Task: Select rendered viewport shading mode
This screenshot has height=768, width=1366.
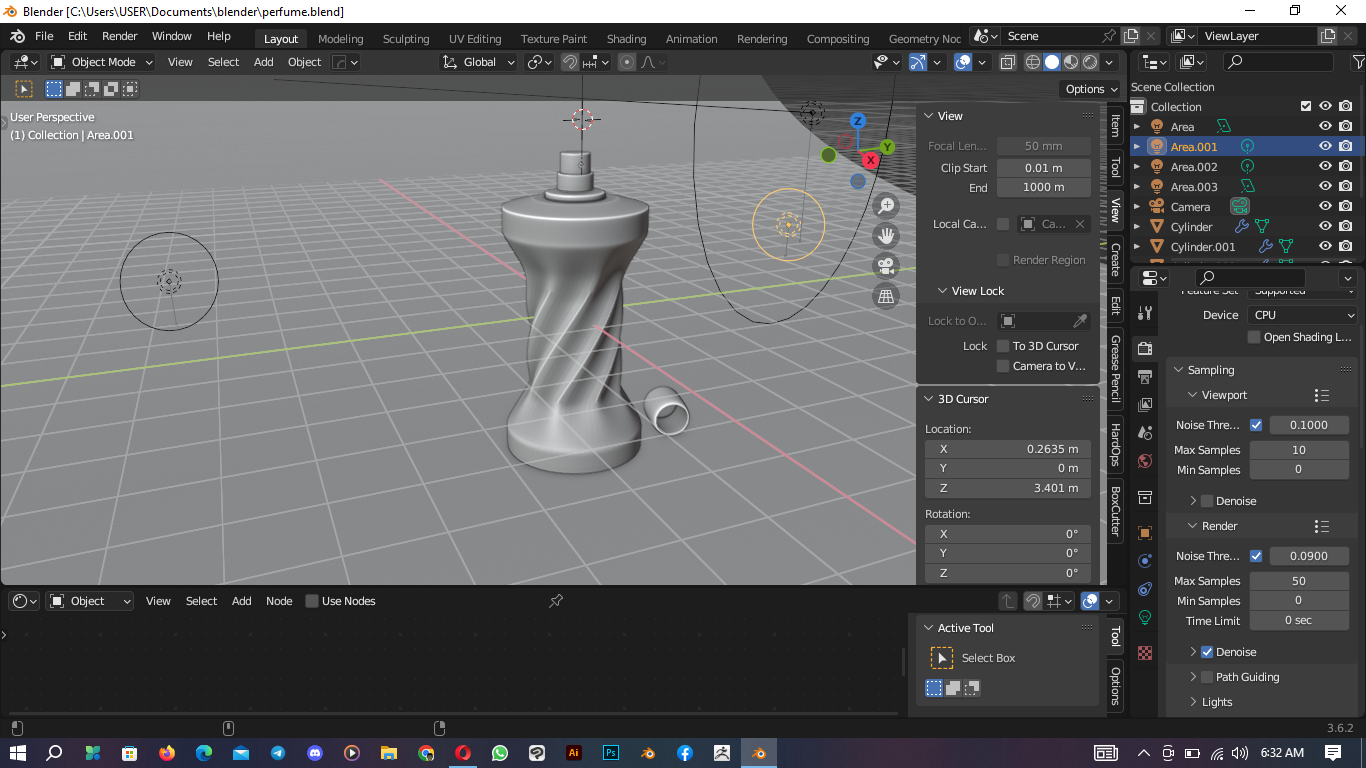Action: point(1090,62)
